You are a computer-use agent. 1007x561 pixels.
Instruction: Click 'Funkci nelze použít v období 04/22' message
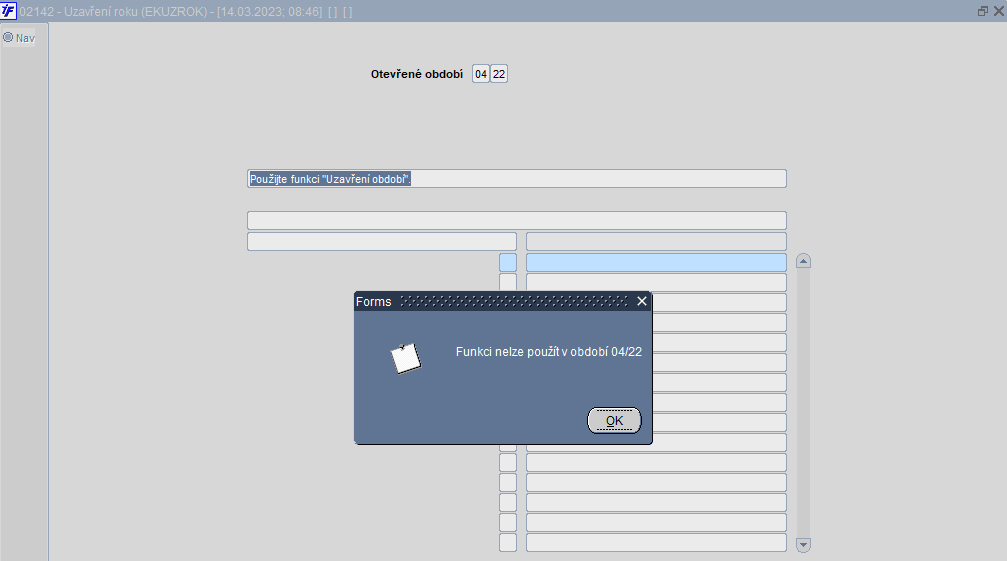click(x=548, y=352)
